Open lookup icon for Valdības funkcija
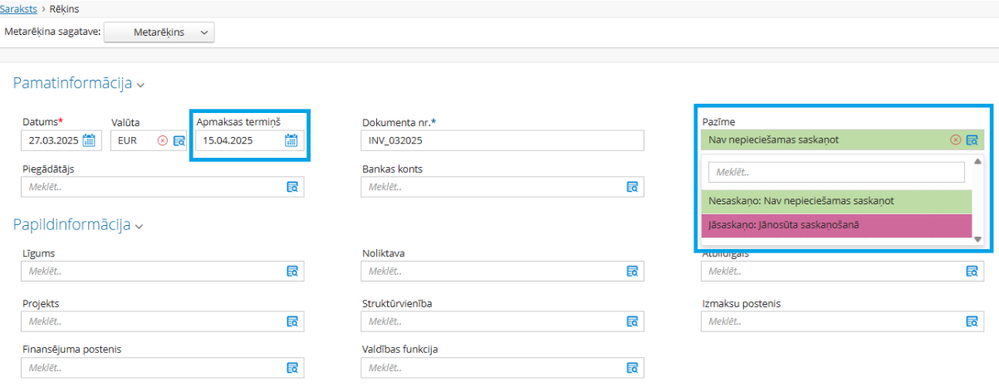The height and width of the screenshot is (392, 999). [633, 367]
